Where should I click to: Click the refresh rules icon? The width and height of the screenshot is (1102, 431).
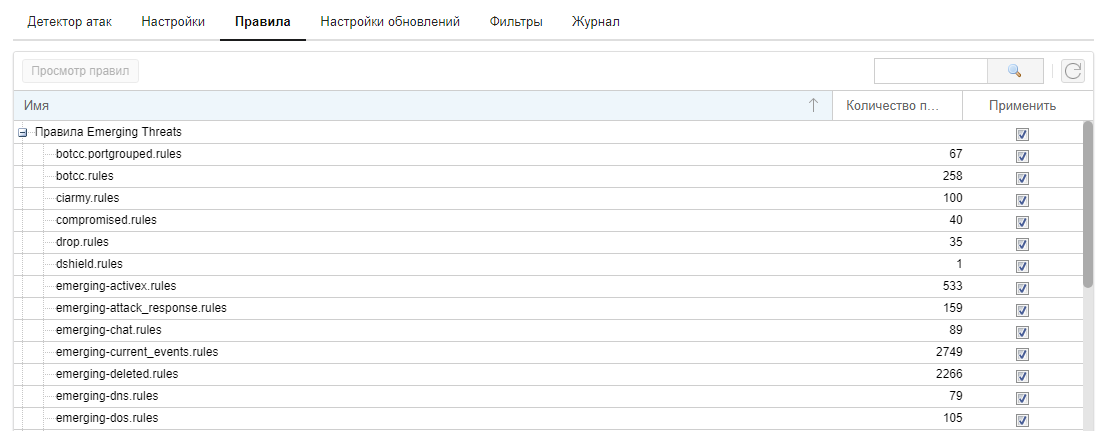pyautogui.click(x=1072, y=71)
